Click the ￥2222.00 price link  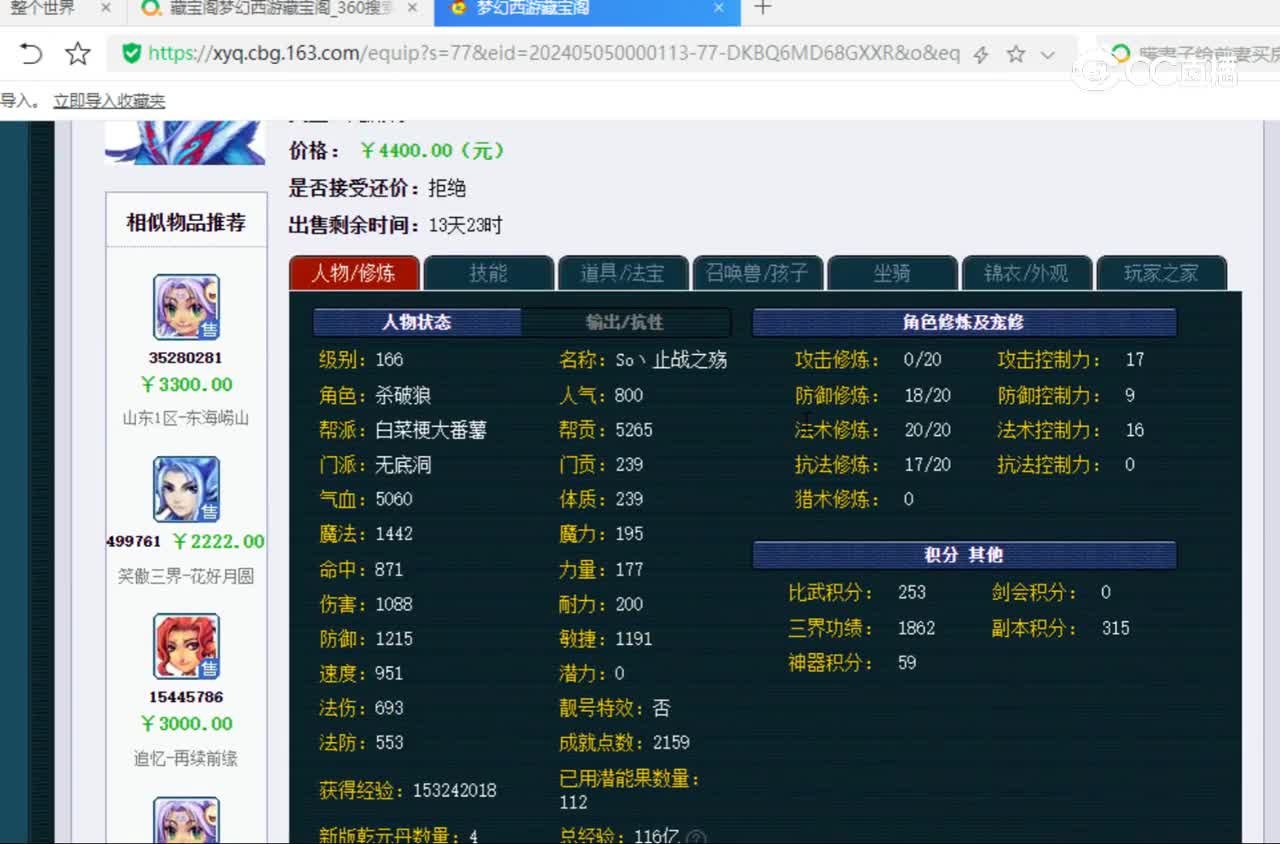218,542
